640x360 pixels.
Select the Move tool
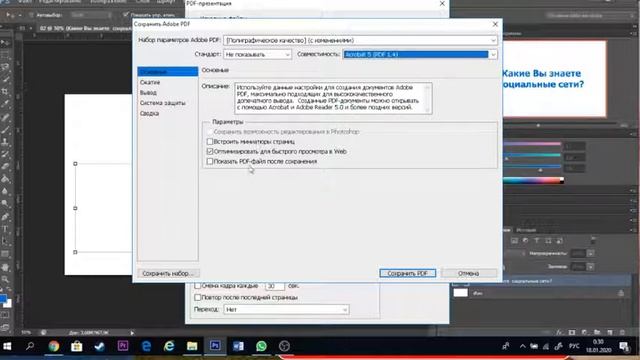[5, 43]
